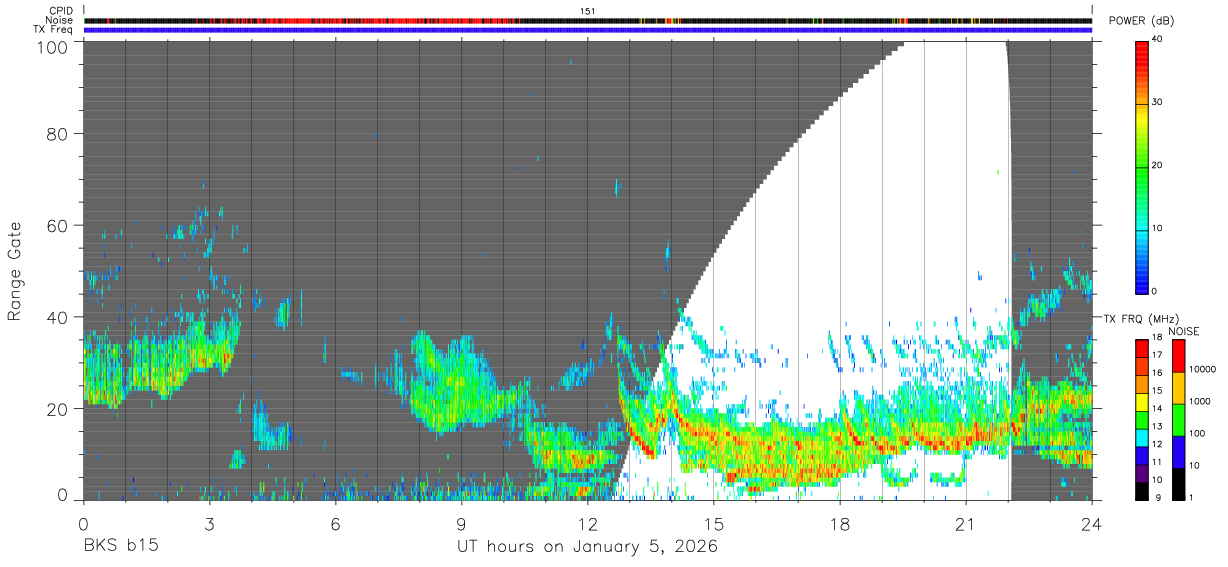Click the "TX Freq" label at the top left
Screen dimensions: 1228x567
[x=53, y=30]
